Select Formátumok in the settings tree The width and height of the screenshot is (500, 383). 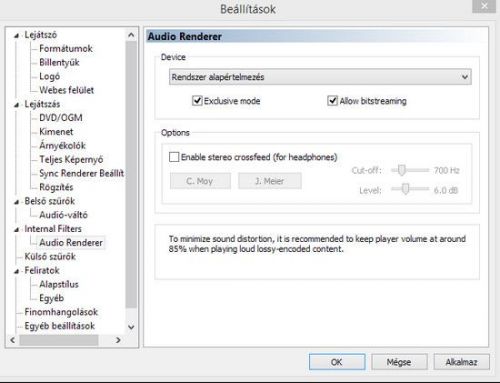tap(66, 49)
